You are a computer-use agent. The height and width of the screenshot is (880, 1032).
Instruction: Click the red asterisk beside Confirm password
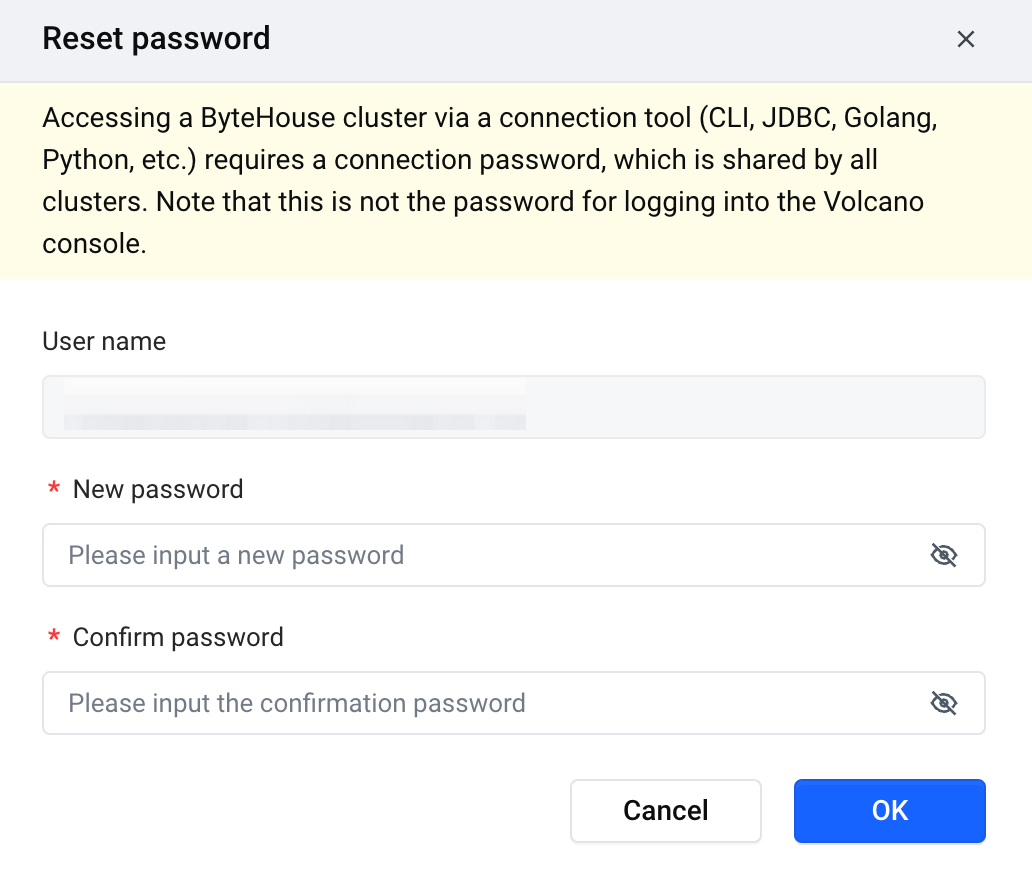click(x=54, y=637)
